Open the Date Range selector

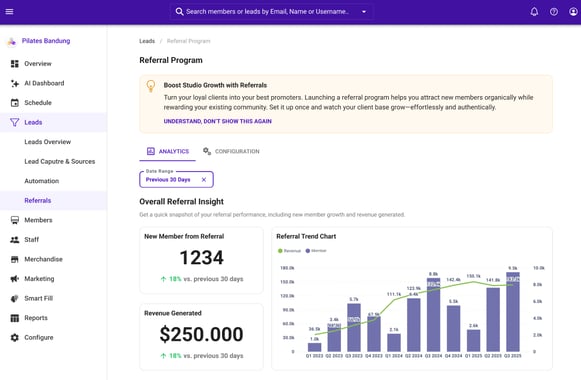point(176,179)
